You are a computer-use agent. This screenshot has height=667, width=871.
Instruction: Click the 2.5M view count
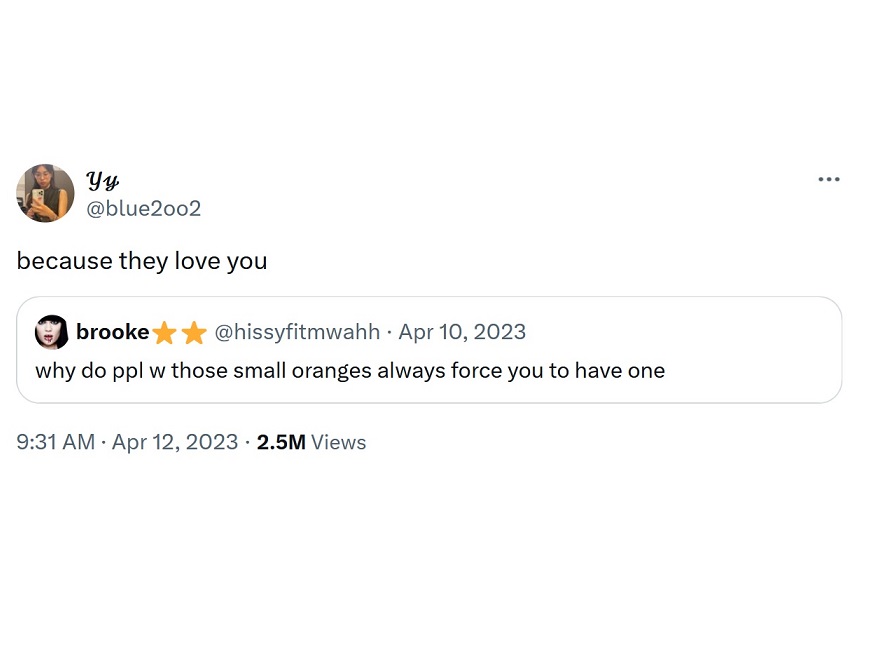click(281, 442)
